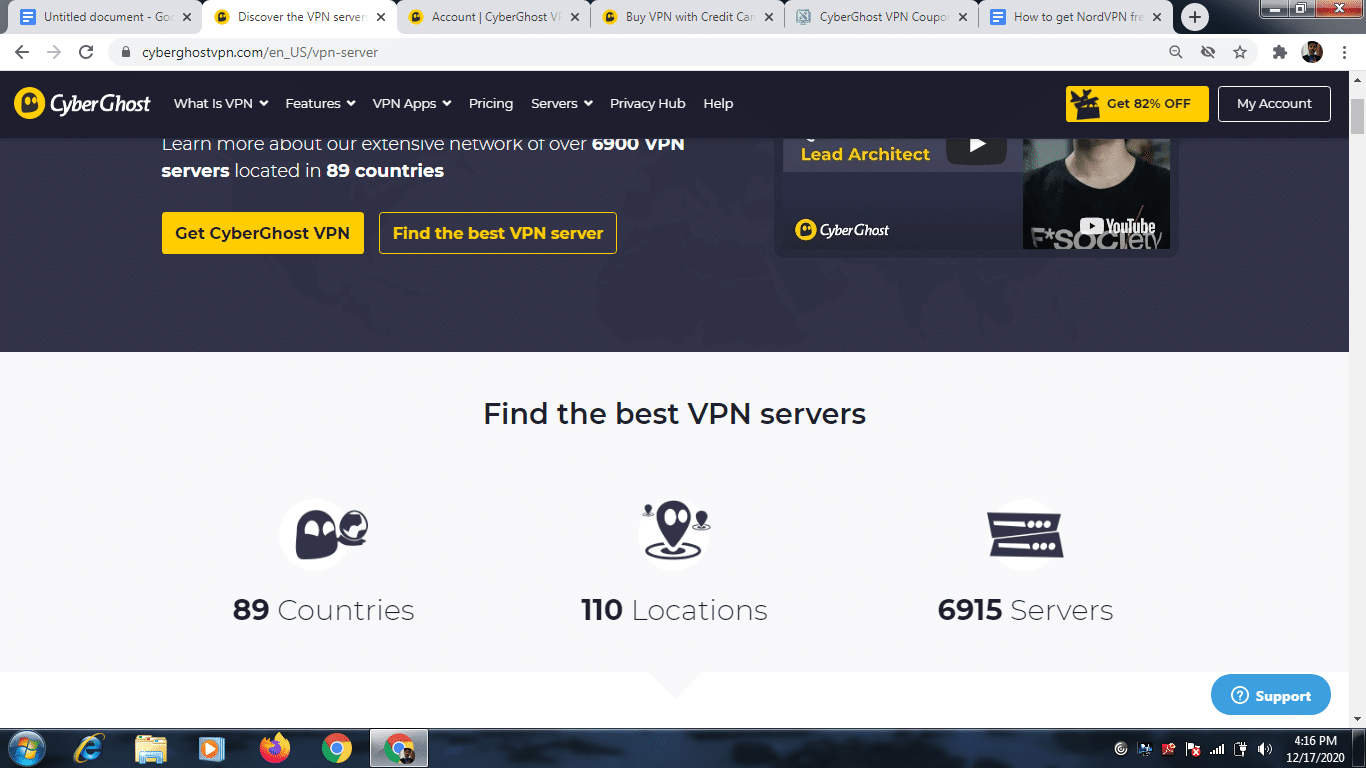1366x768 pixels.
Task: Click the taskbar clock showing 4:16 PM
Action: coord(1315,748)
